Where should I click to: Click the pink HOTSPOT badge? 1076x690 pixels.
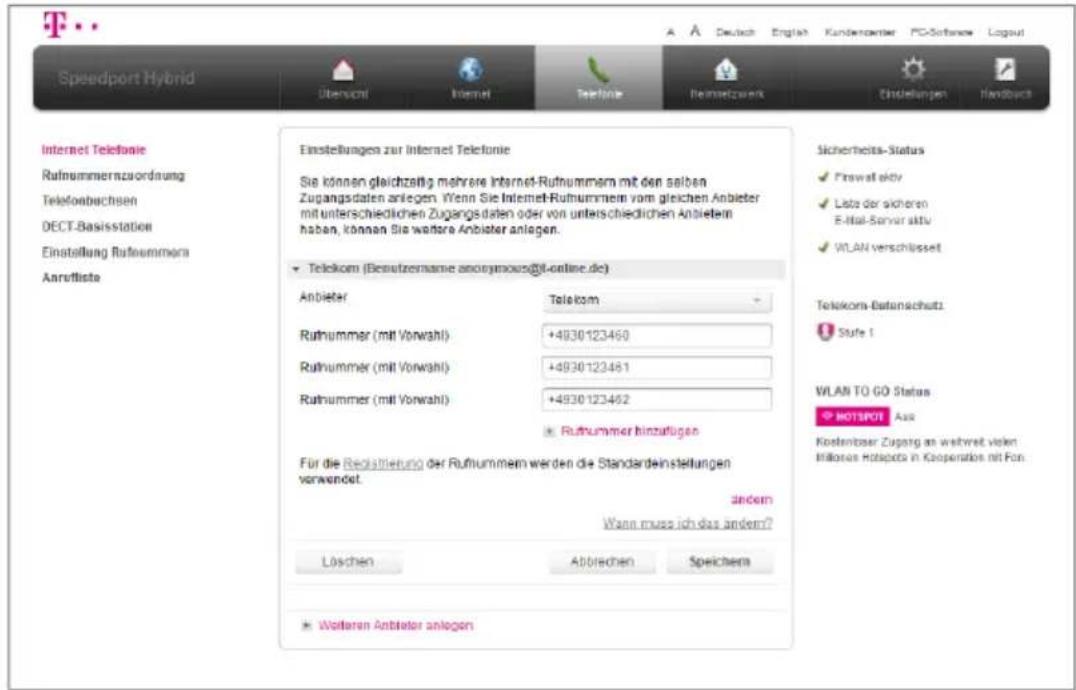click(852, 416)
